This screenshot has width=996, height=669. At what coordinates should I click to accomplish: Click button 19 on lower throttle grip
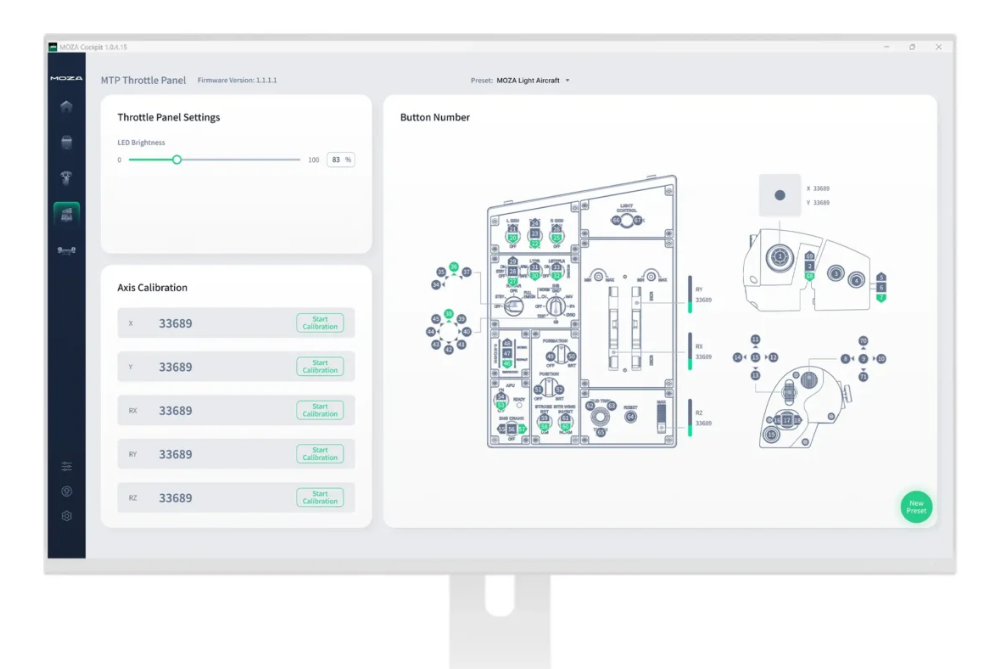coord(771,435)
